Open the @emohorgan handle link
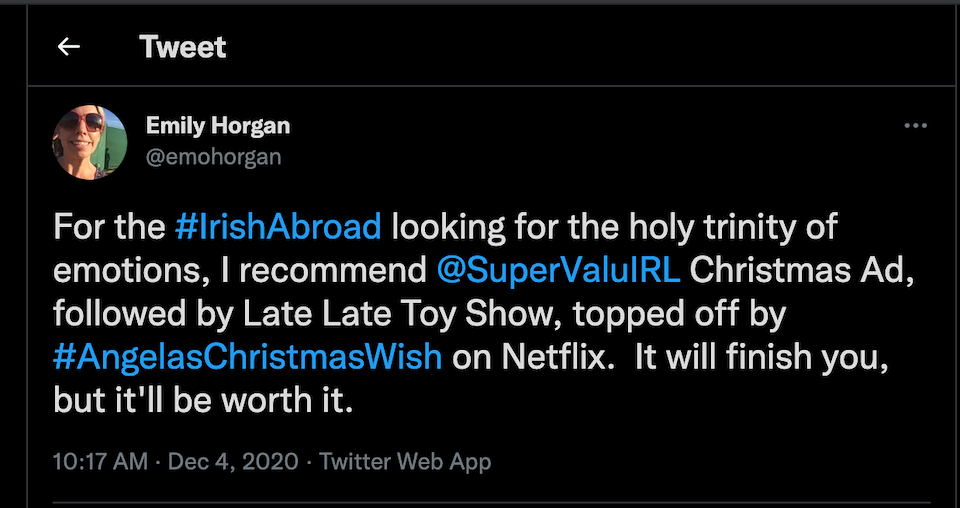Screen dimensions: 960x508 point(214,157)
